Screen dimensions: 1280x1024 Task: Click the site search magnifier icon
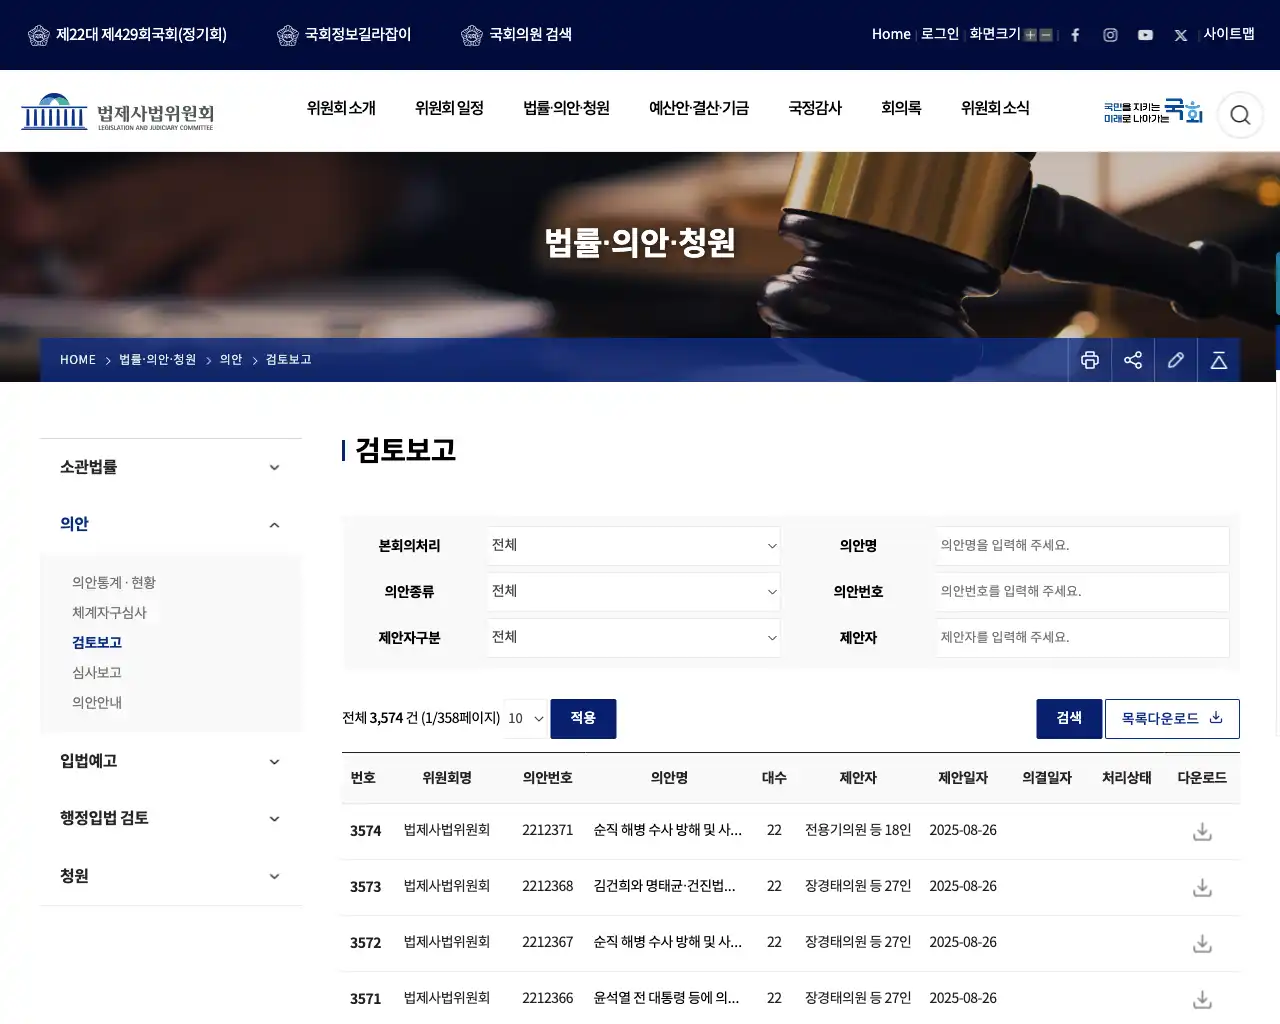coord(1240,115)
